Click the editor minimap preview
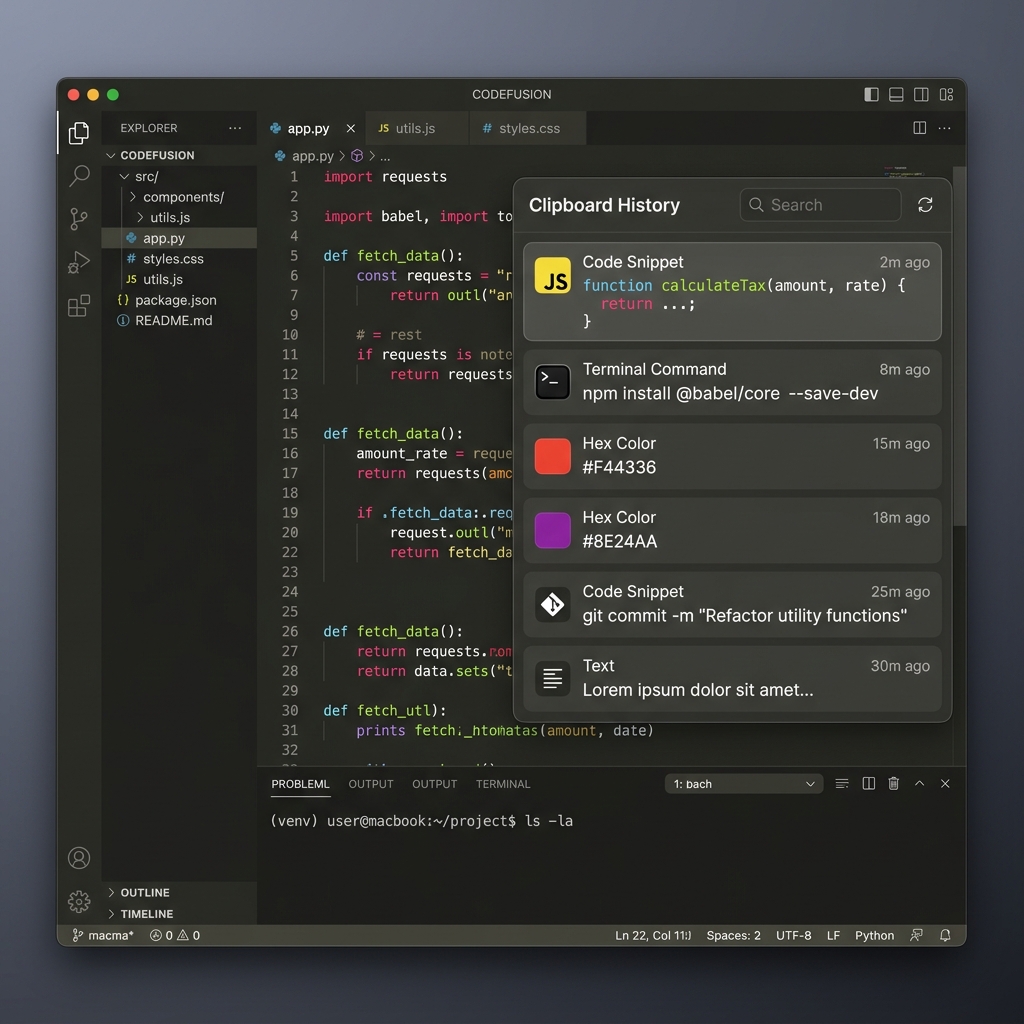This screenshot has height=1024, width=1024. pyautogui.click(x=904, y=172)
